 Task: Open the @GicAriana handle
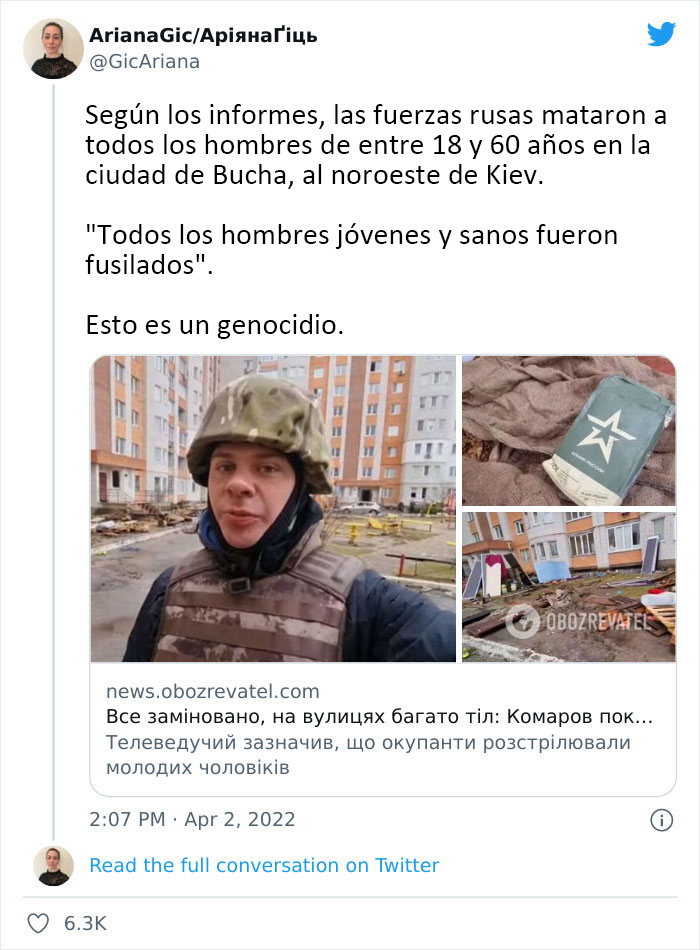(x=144, y=62)
